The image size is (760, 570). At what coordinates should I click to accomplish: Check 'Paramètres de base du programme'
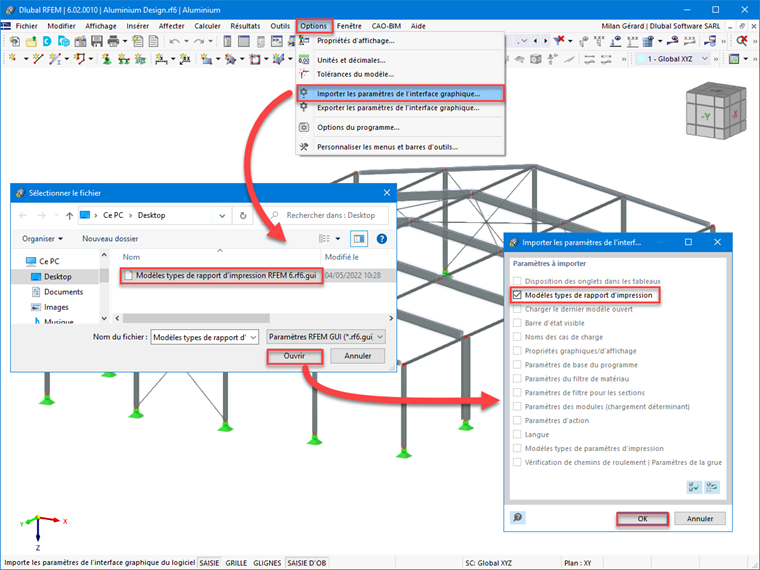pyautogui.click(x=517, y=365)
